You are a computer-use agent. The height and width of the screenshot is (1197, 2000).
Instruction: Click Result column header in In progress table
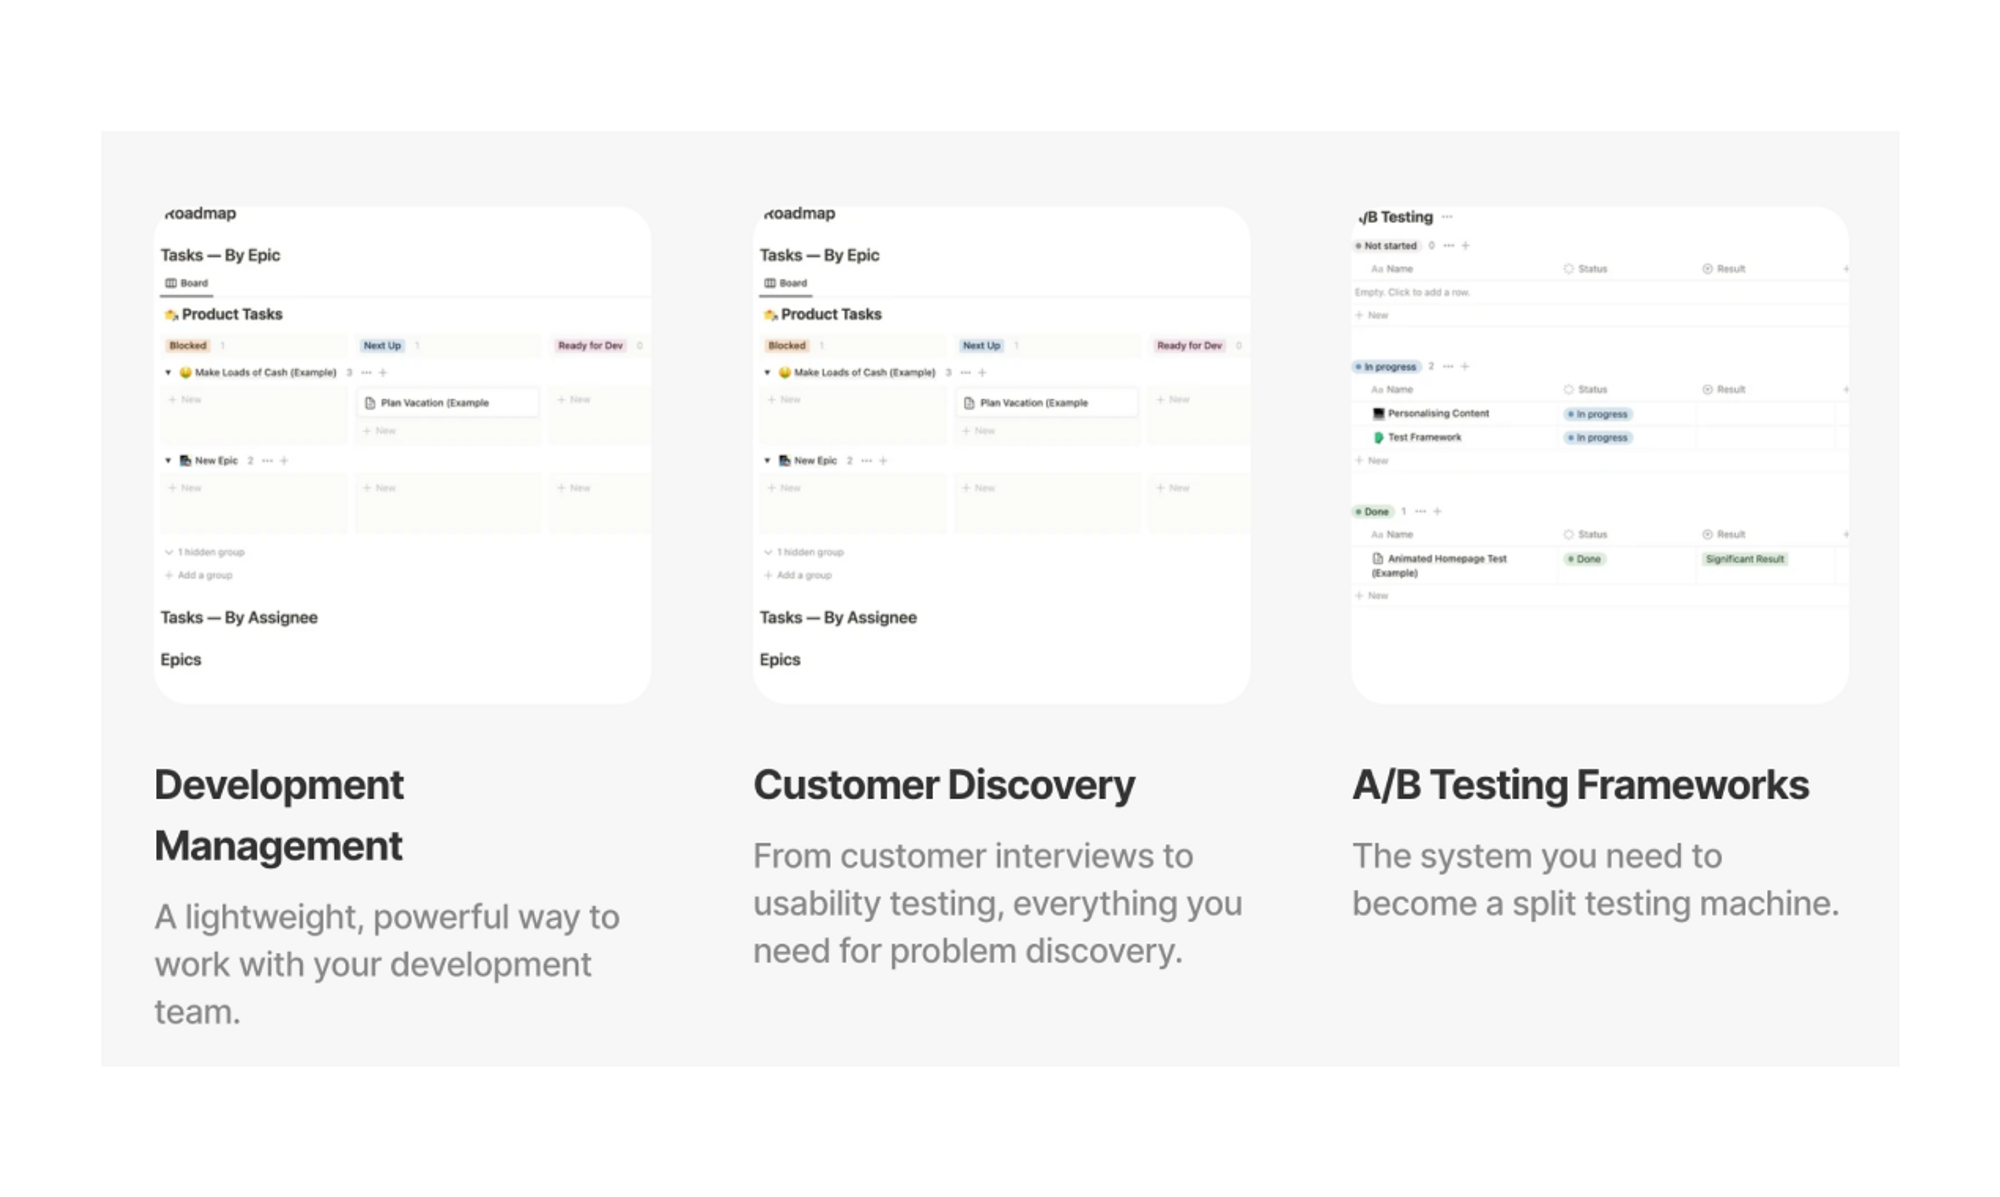[x=1724, y=390]
